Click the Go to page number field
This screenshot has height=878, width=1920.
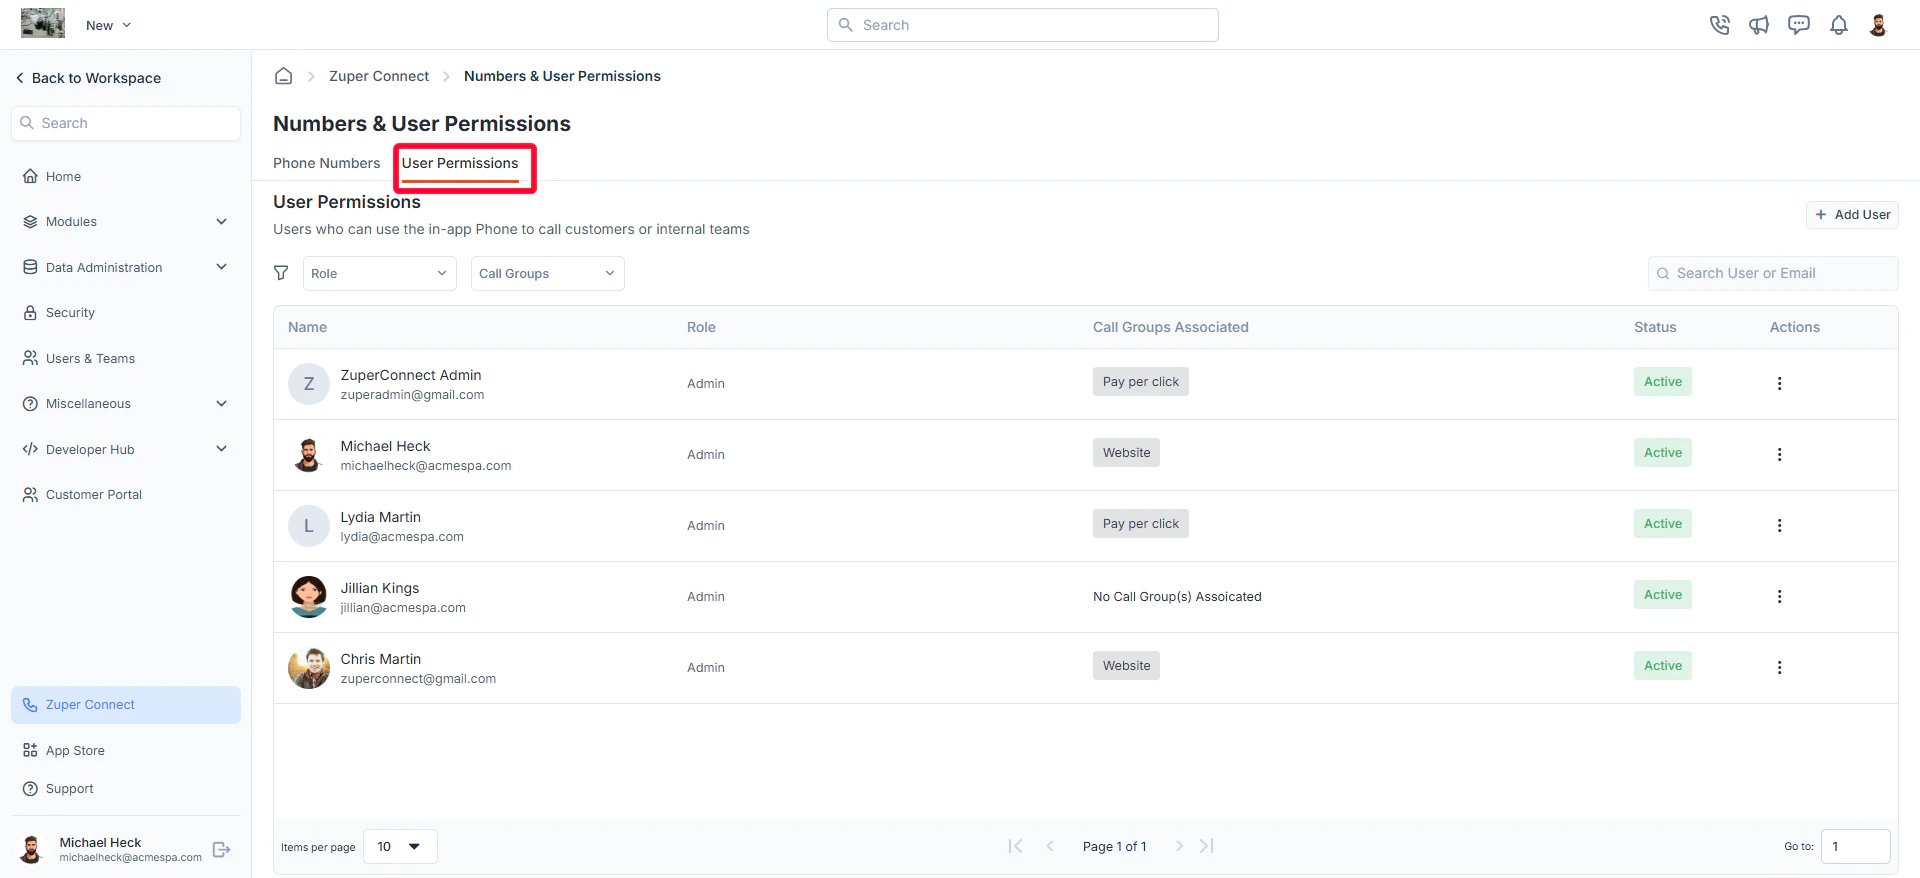coord(1855,847)
